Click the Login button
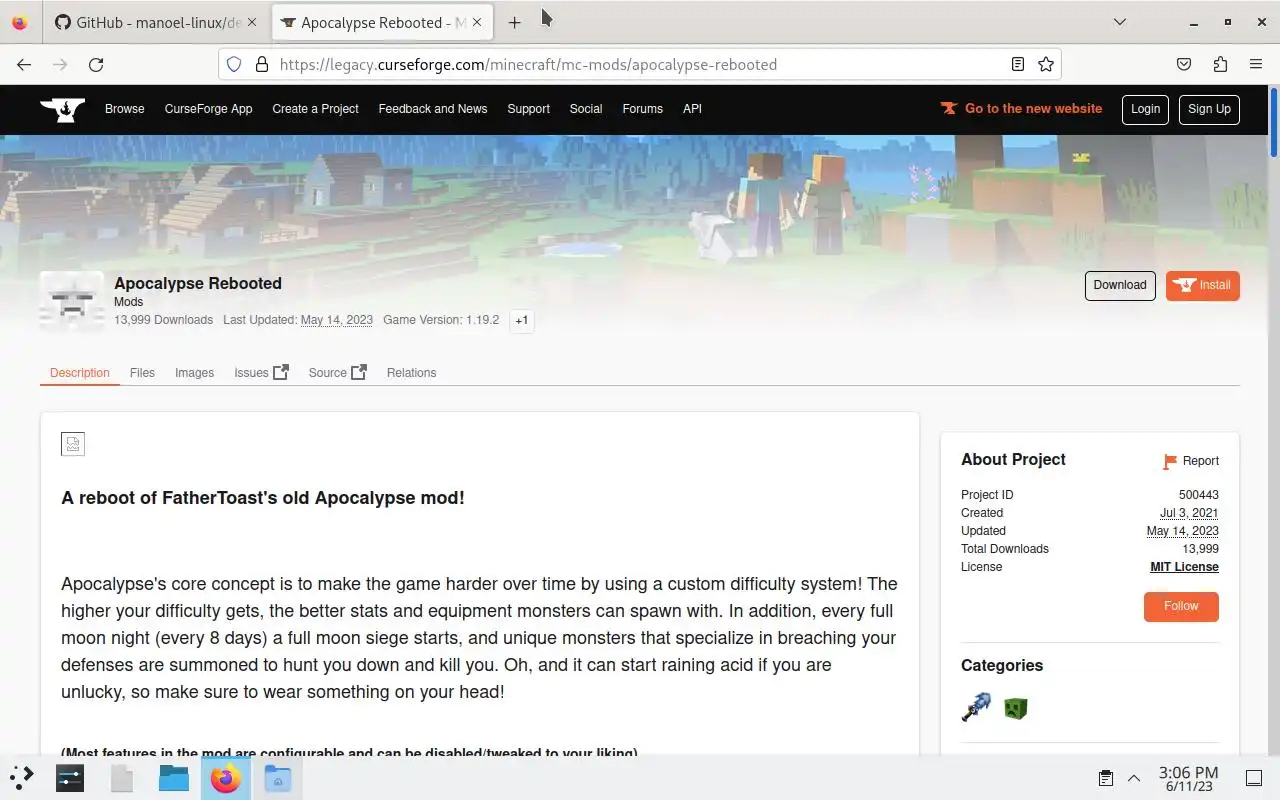 [1145, 109]
